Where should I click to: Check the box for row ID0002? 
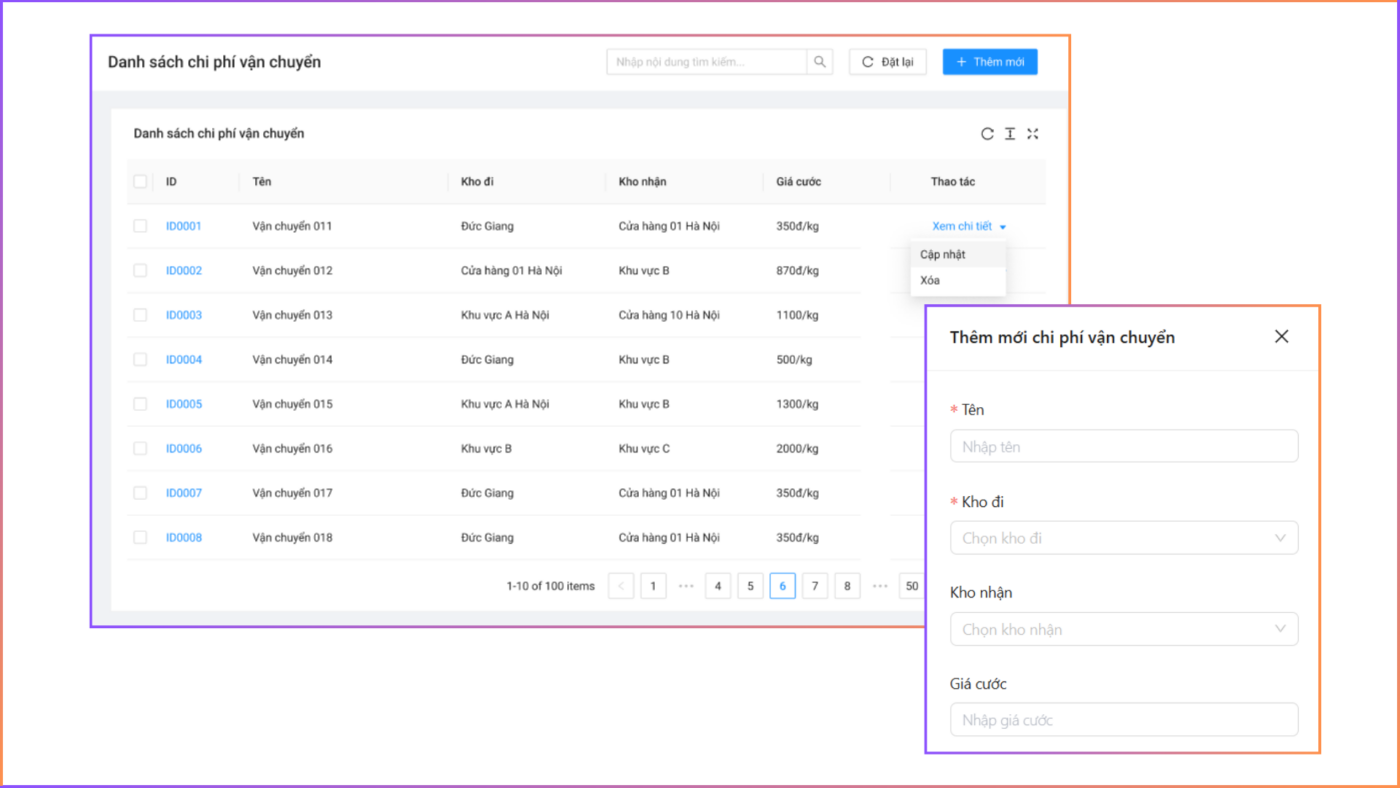[x=140, y=271]
